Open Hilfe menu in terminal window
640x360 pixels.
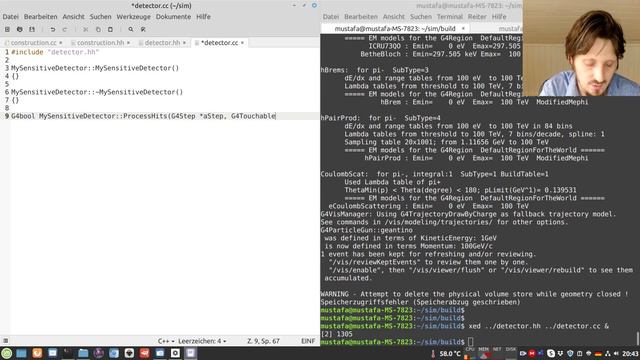tap(499, 17)
